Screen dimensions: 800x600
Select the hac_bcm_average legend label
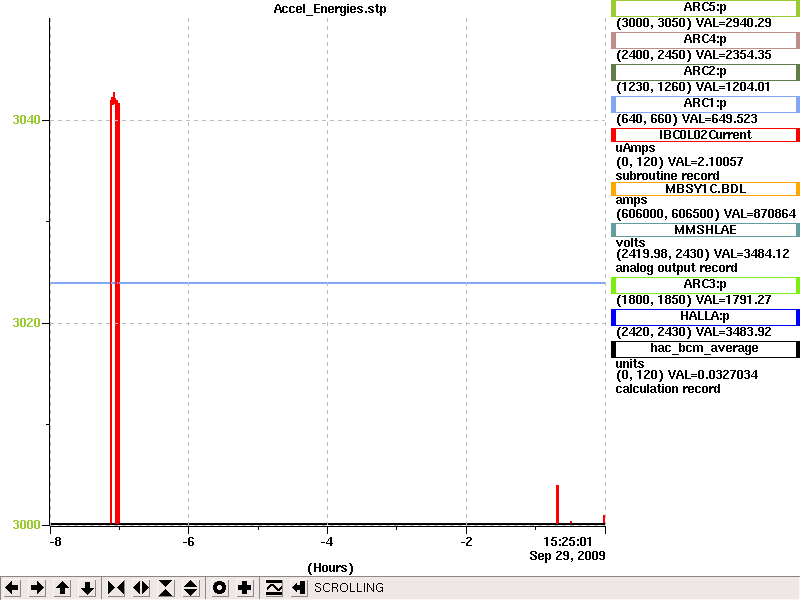tap(705, 349)
